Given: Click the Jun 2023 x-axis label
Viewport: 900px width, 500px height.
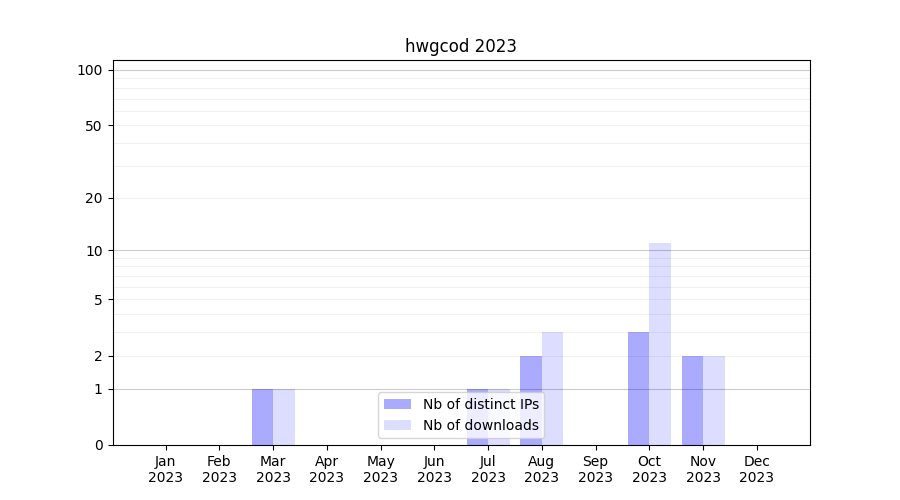Looking at the screenshot, I should [x=434, y=469].
